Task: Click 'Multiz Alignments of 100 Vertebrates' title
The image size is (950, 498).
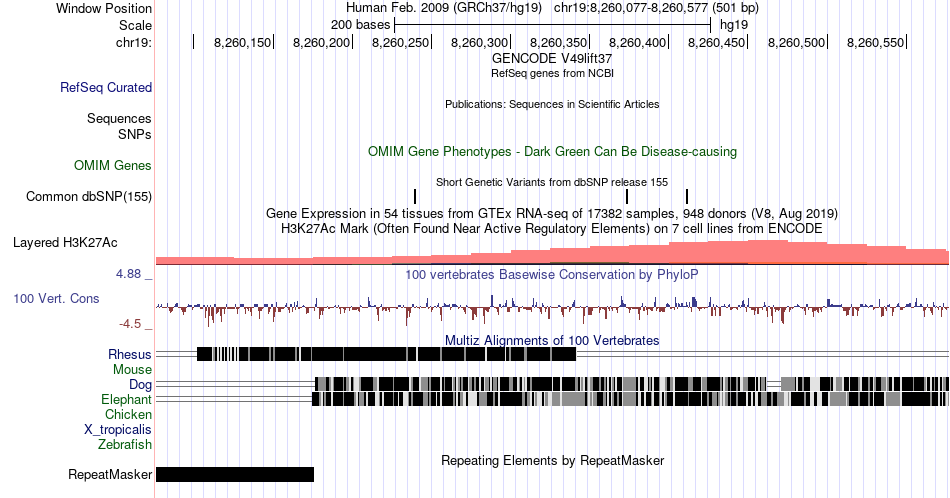Action: (552, 340)
